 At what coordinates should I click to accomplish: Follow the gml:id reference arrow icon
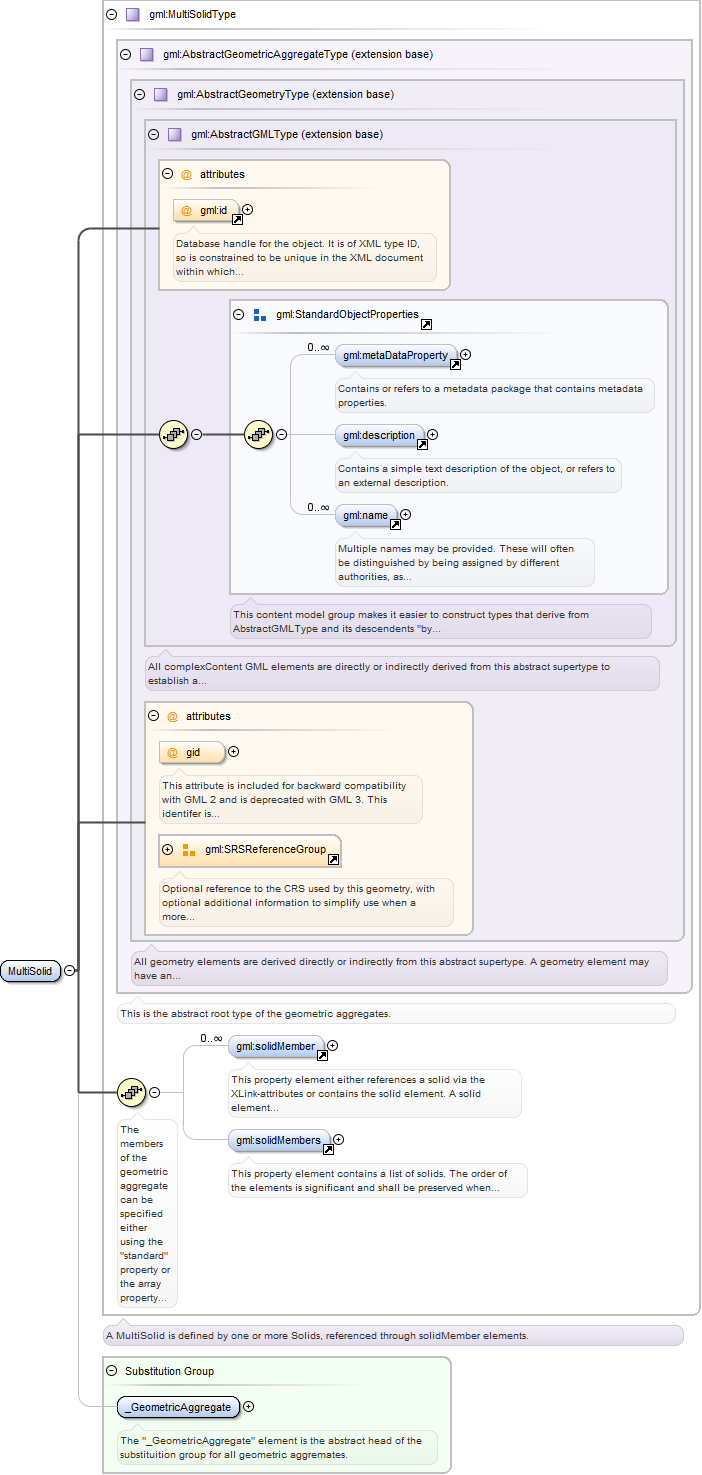click(x=237, y=218)
